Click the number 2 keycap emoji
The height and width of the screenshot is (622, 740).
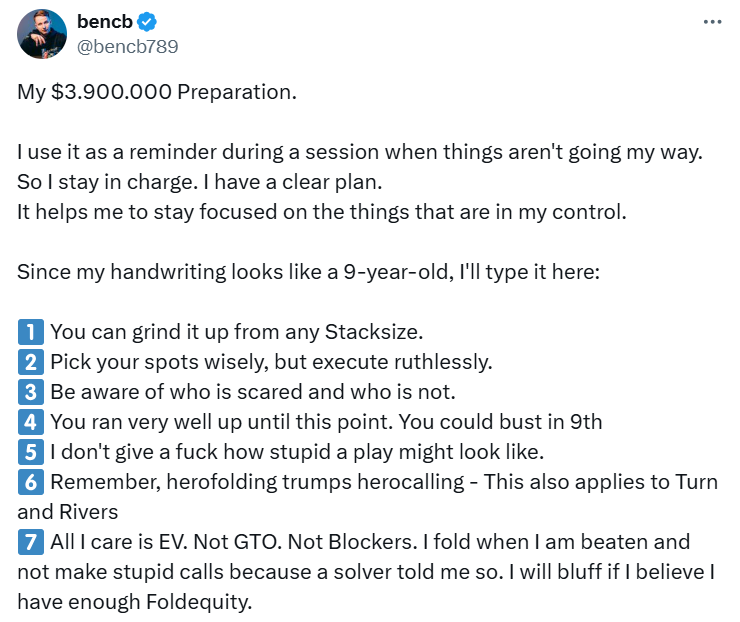point(29,362)
